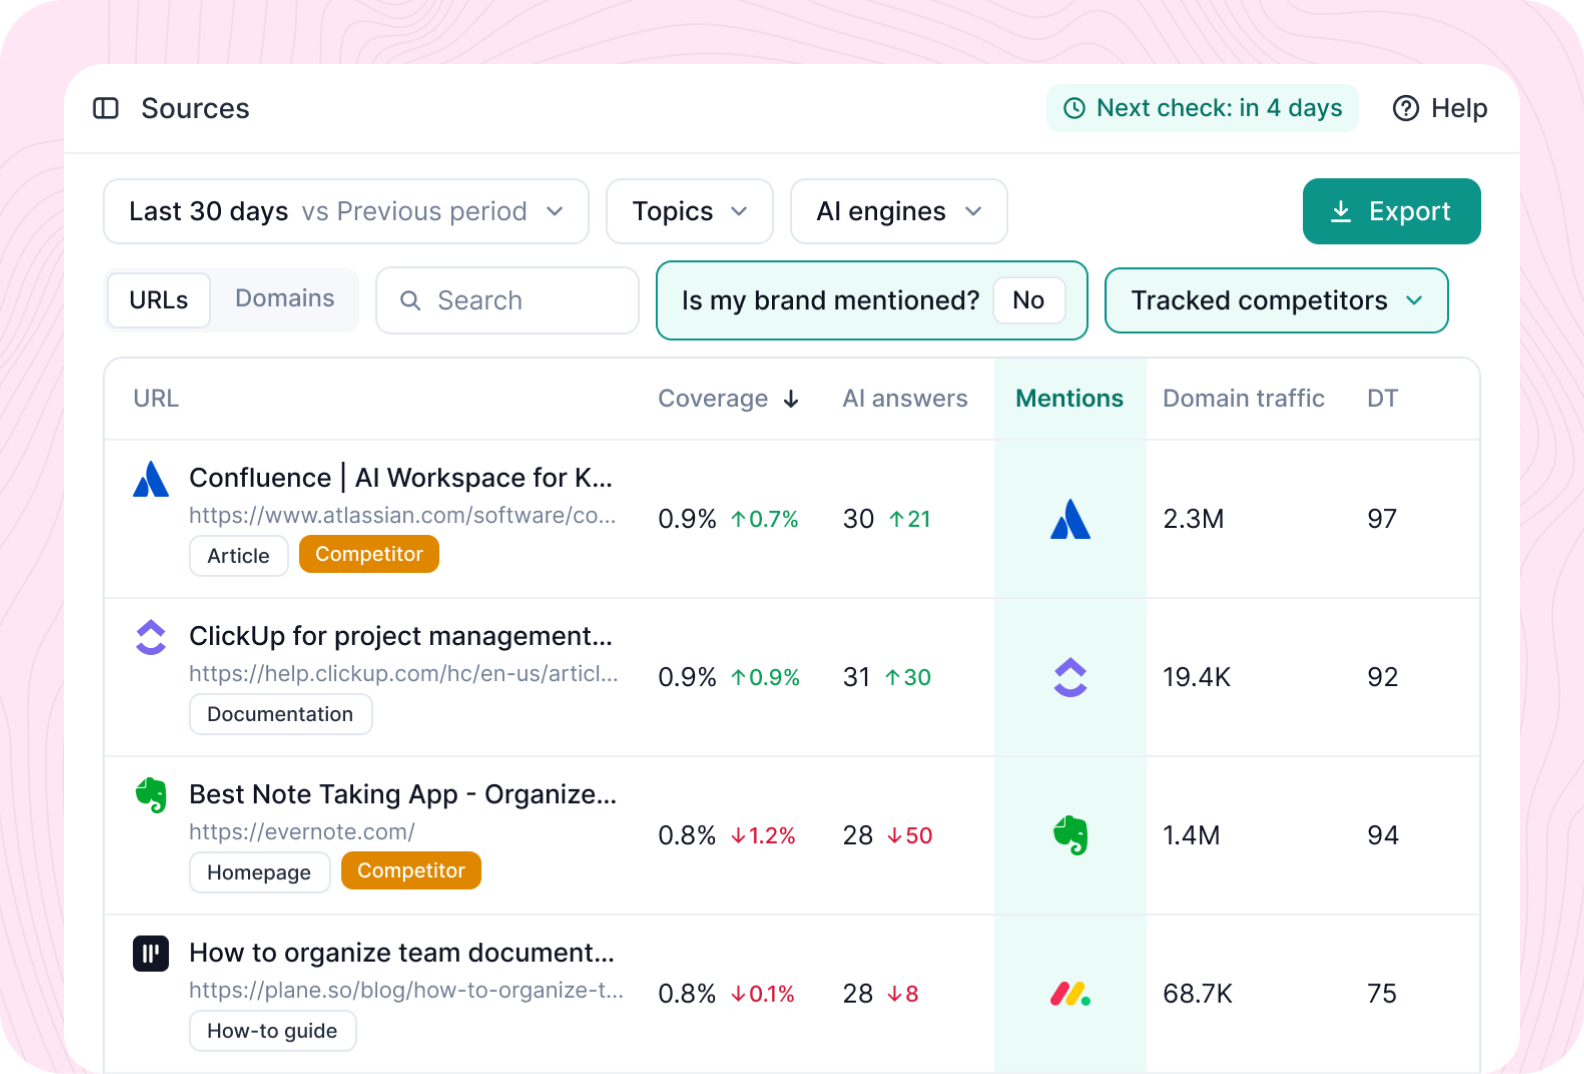
Task: Click the plane.so/blog URL text
Action: point(406,989)
